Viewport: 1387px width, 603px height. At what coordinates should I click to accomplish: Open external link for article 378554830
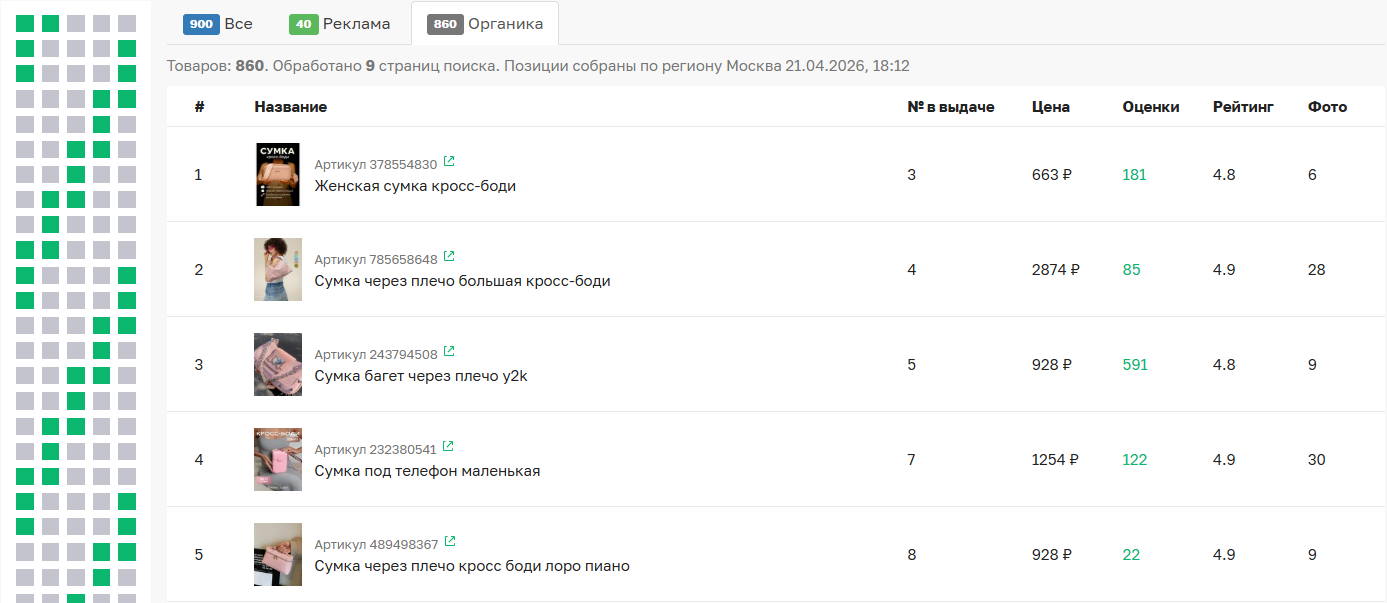click(x=449, y=162)
